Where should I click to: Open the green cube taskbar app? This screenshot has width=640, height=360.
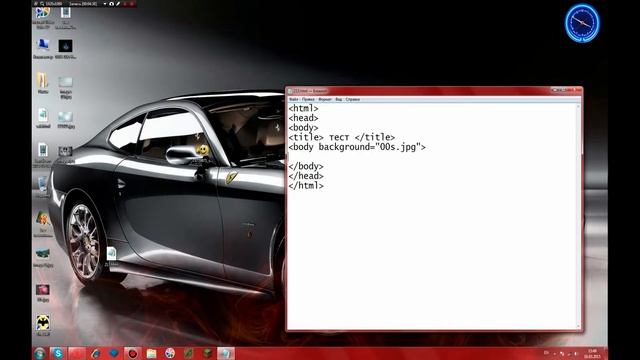coord(207,353)
